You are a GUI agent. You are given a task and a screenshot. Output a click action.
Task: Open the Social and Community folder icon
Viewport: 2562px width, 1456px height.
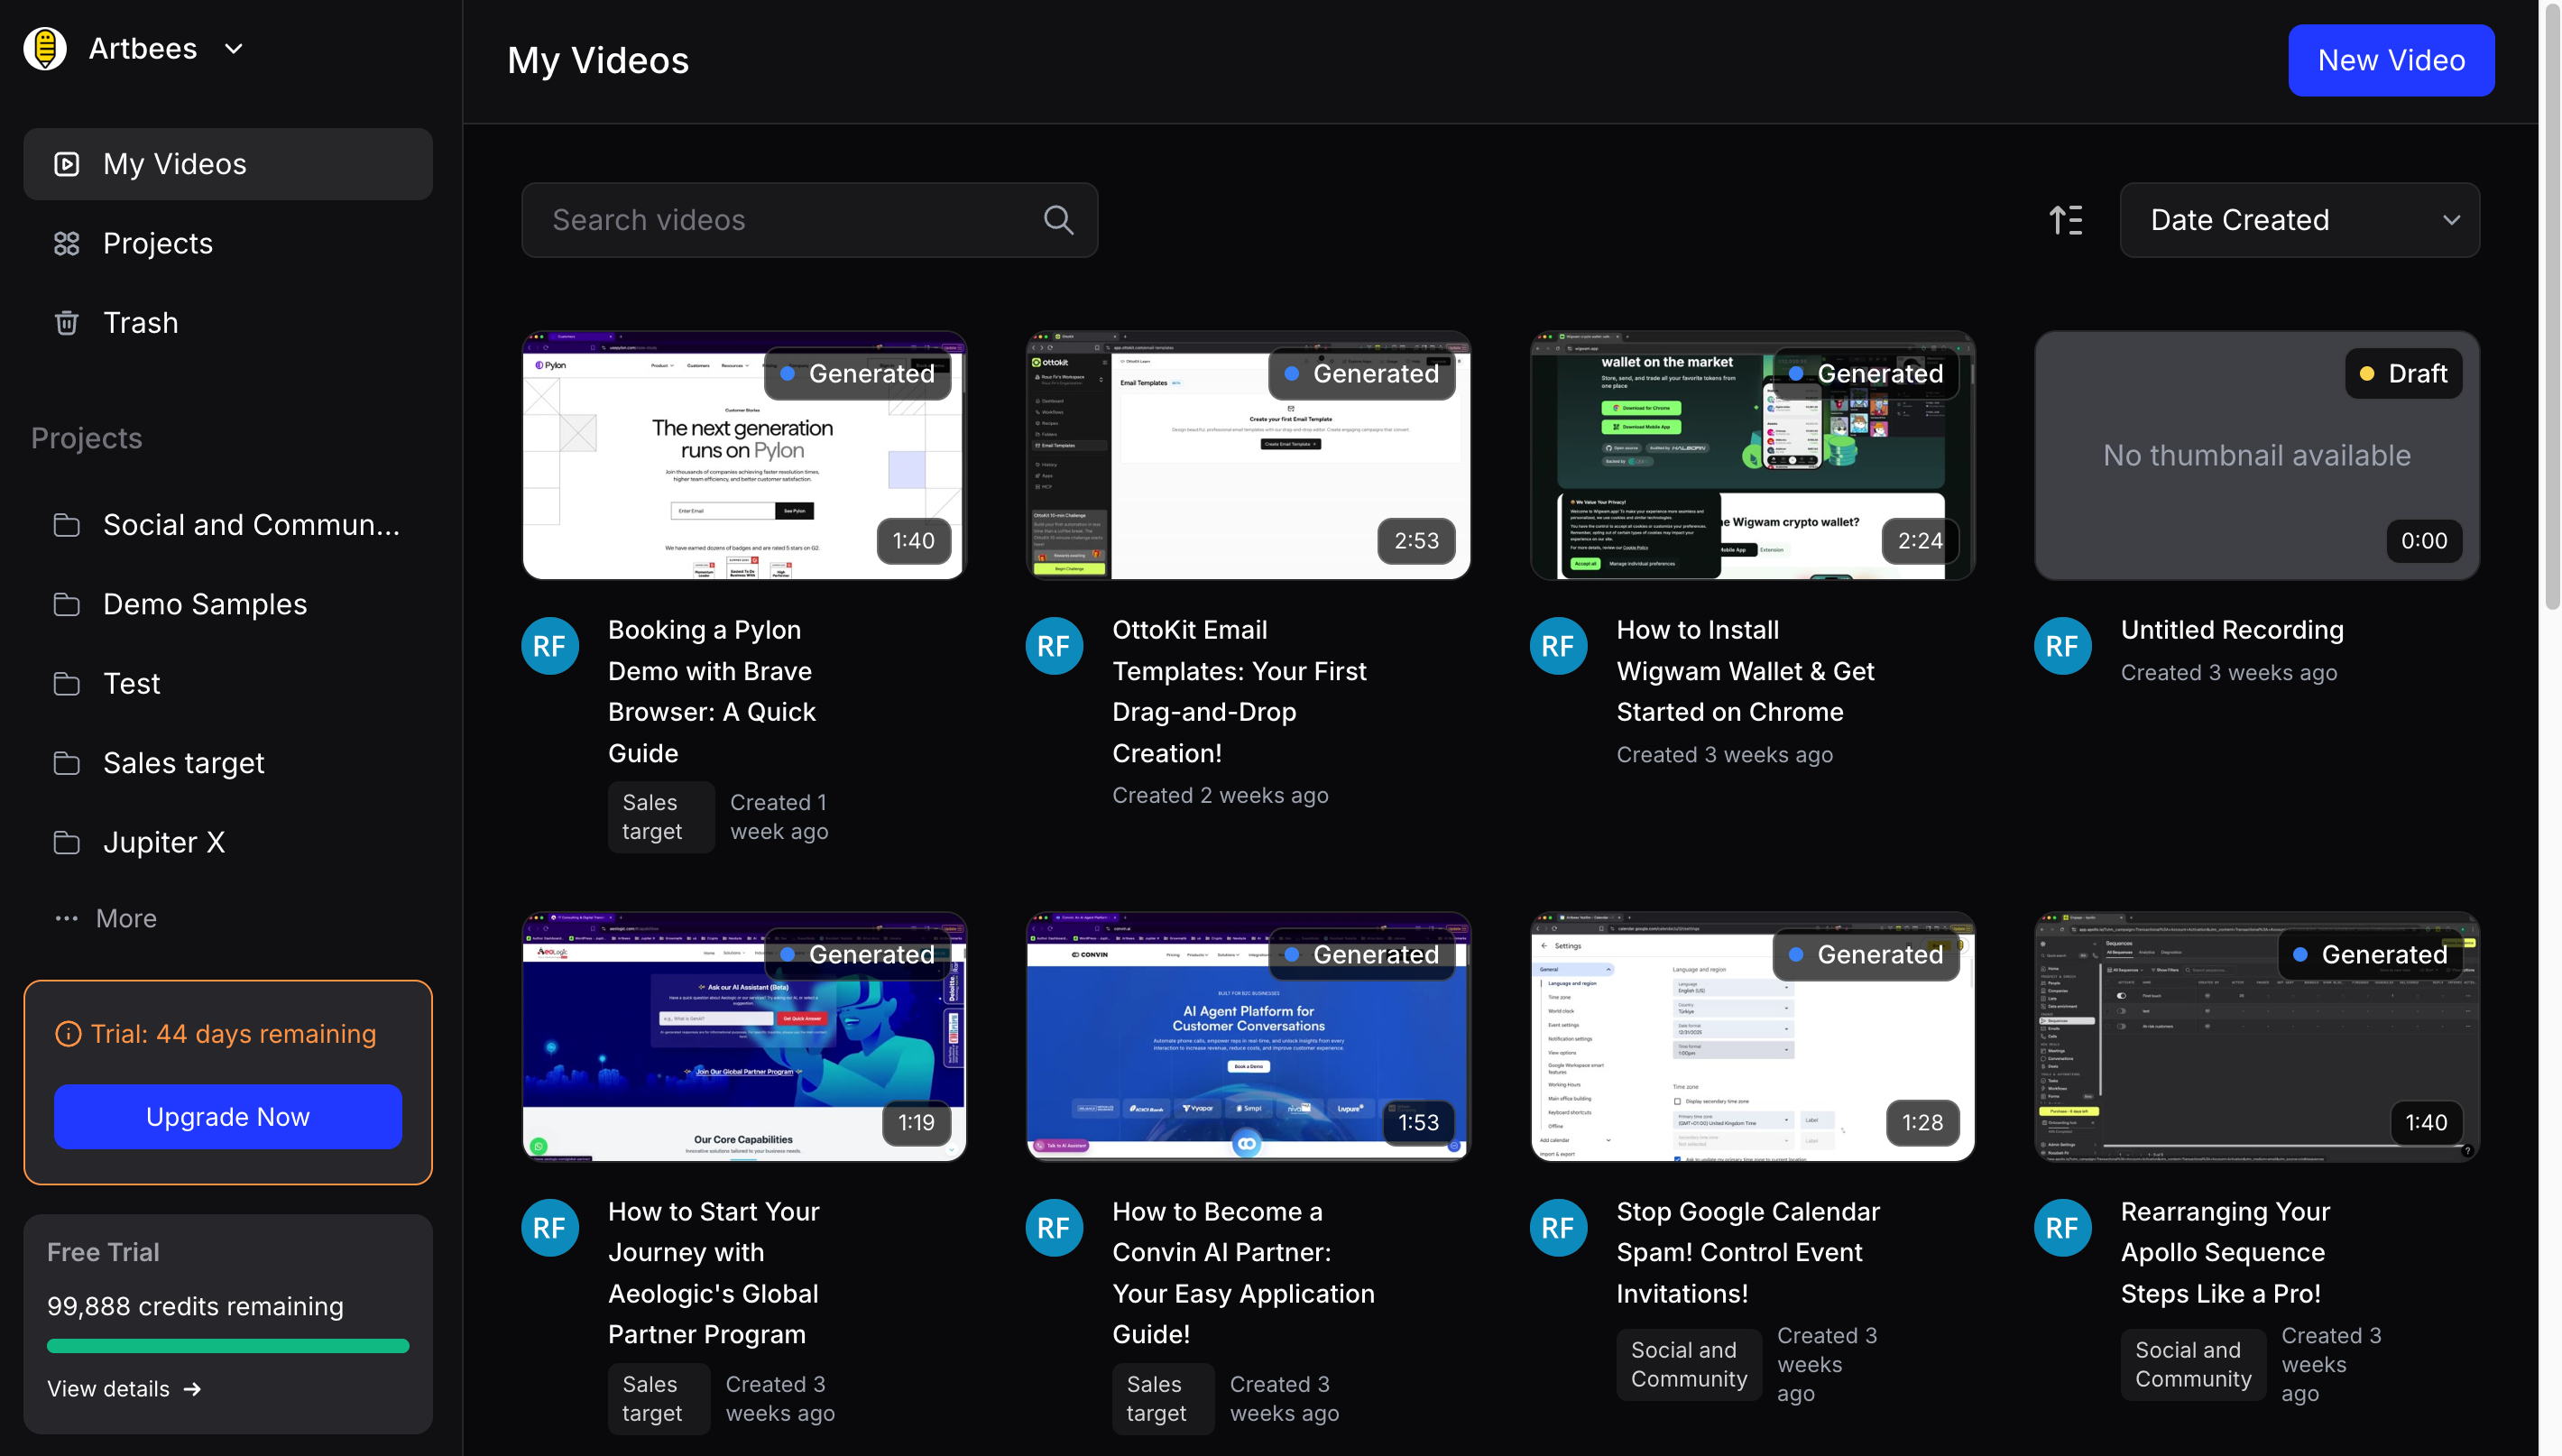(x=66, y=523)
